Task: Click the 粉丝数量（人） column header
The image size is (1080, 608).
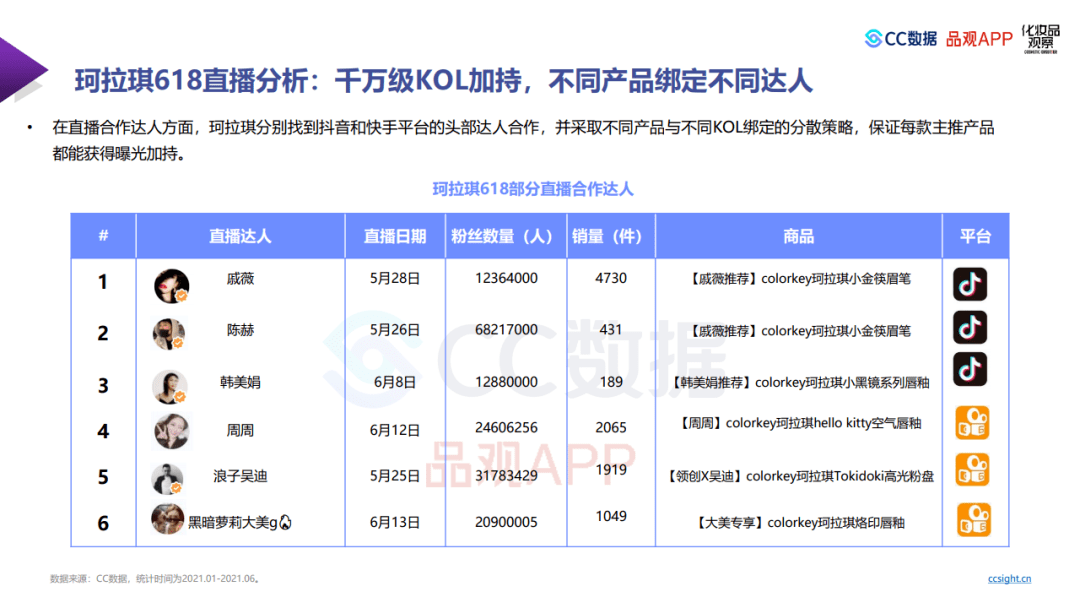Action: coord(506,237)
